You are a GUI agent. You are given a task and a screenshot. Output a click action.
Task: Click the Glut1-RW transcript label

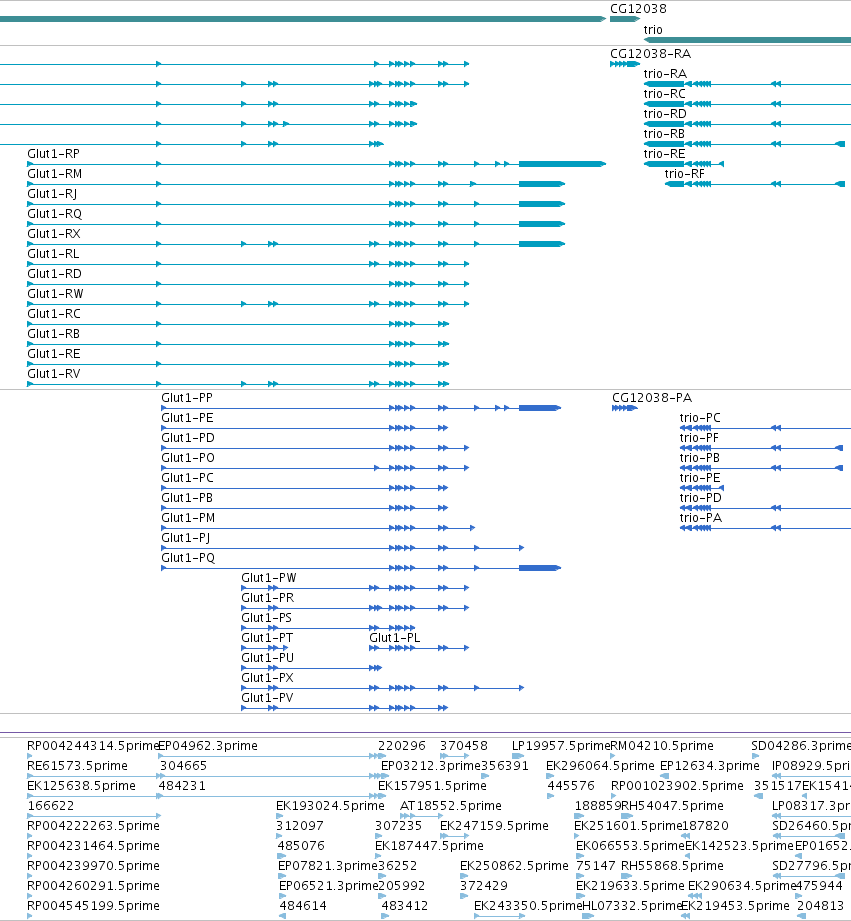pyautogui.click(x=55, y=293)
